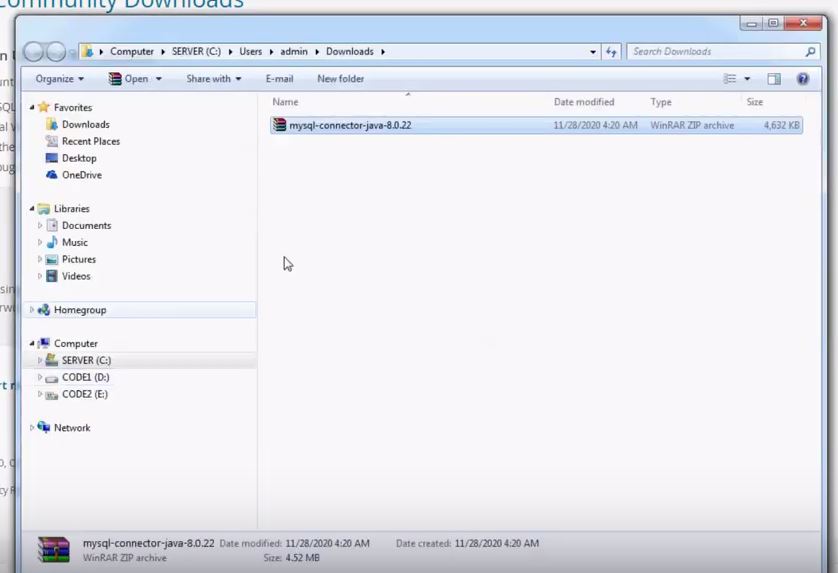Expand the Documents library arrow

coord(40,226)
